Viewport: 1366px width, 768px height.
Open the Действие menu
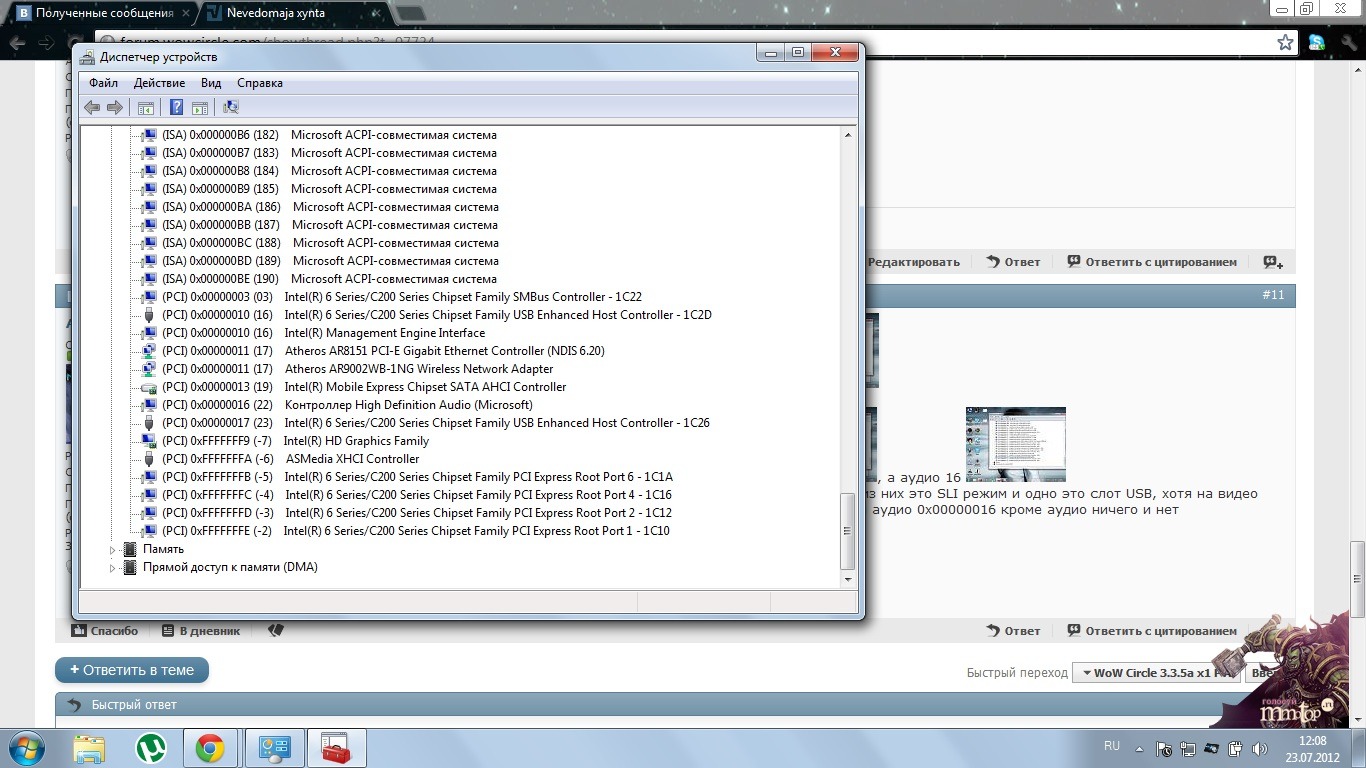pos(159,83)
